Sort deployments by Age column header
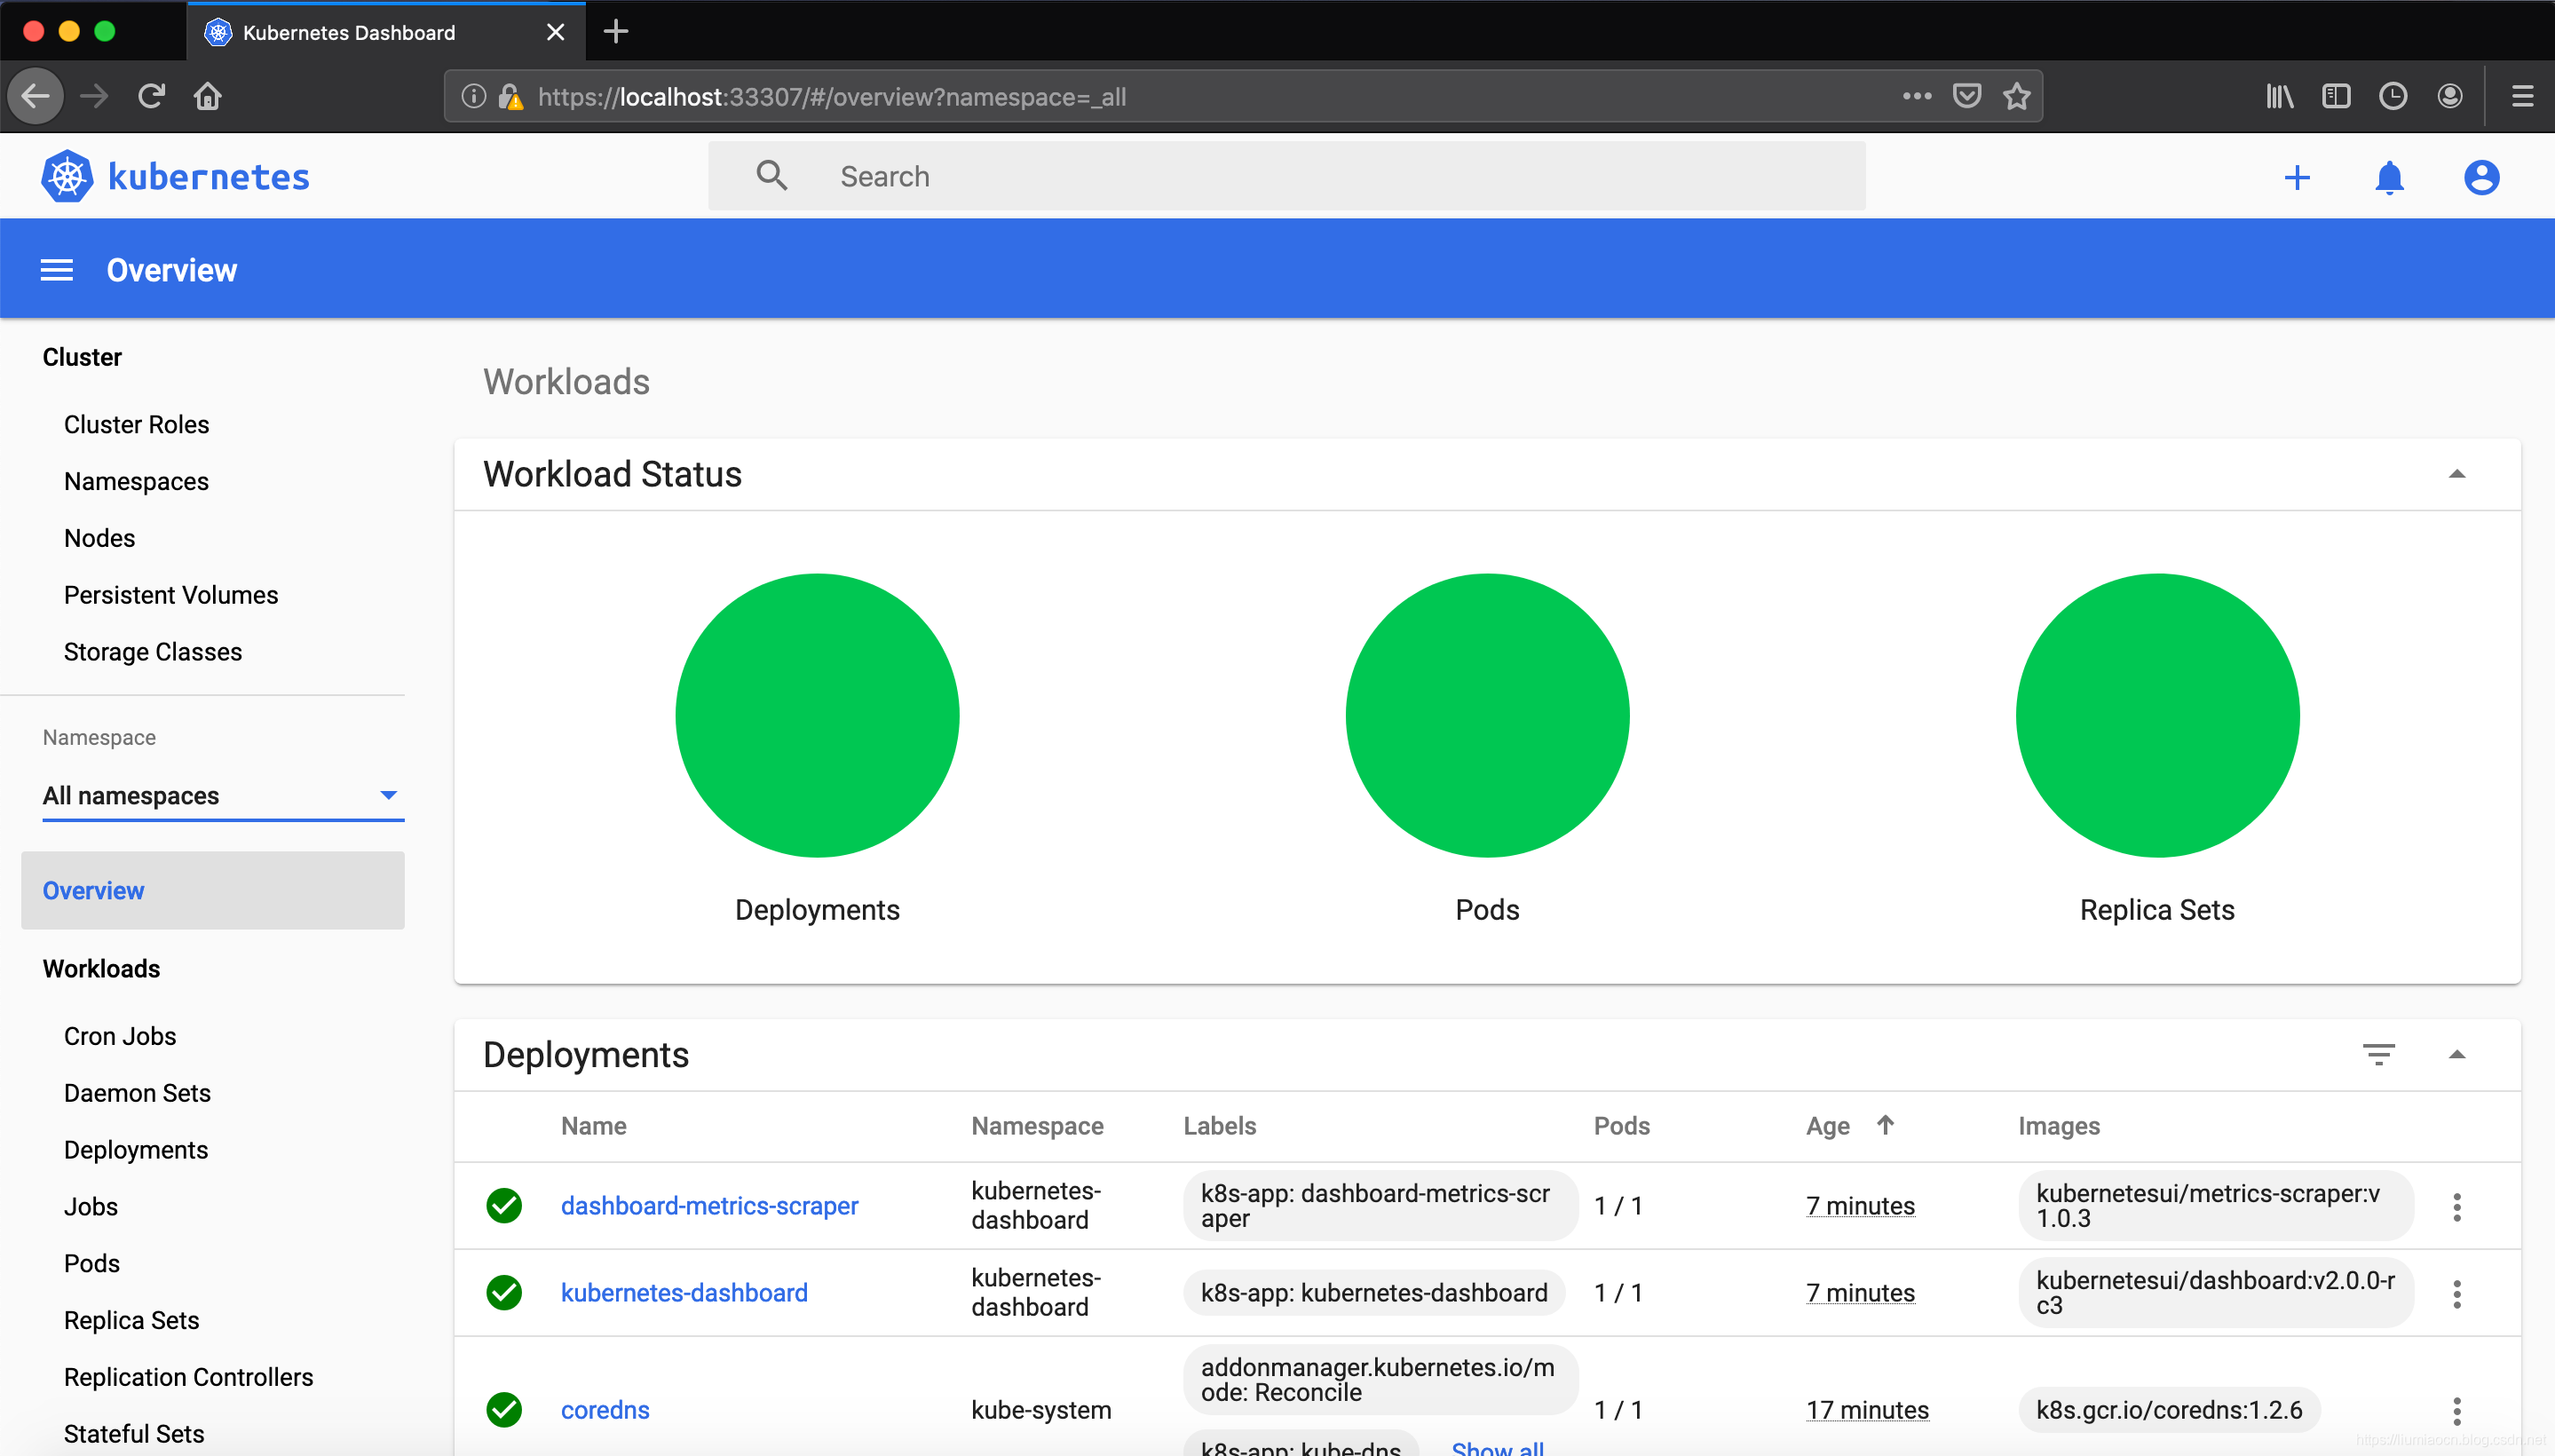Viewport: 2555px width, 1456px height. pyautogui.click(x=1828, y=1126)
